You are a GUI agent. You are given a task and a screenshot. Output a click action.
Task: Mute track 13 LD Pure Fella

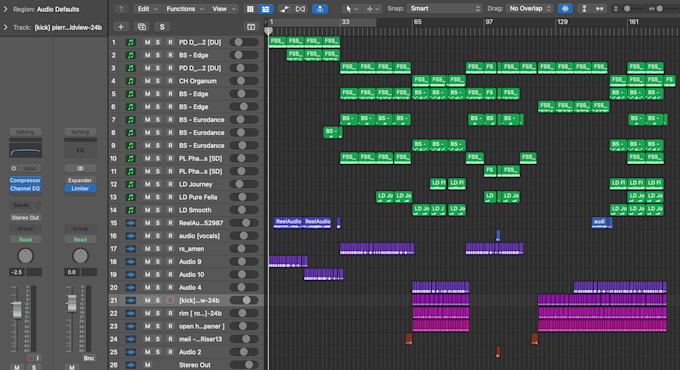(147, 197)
